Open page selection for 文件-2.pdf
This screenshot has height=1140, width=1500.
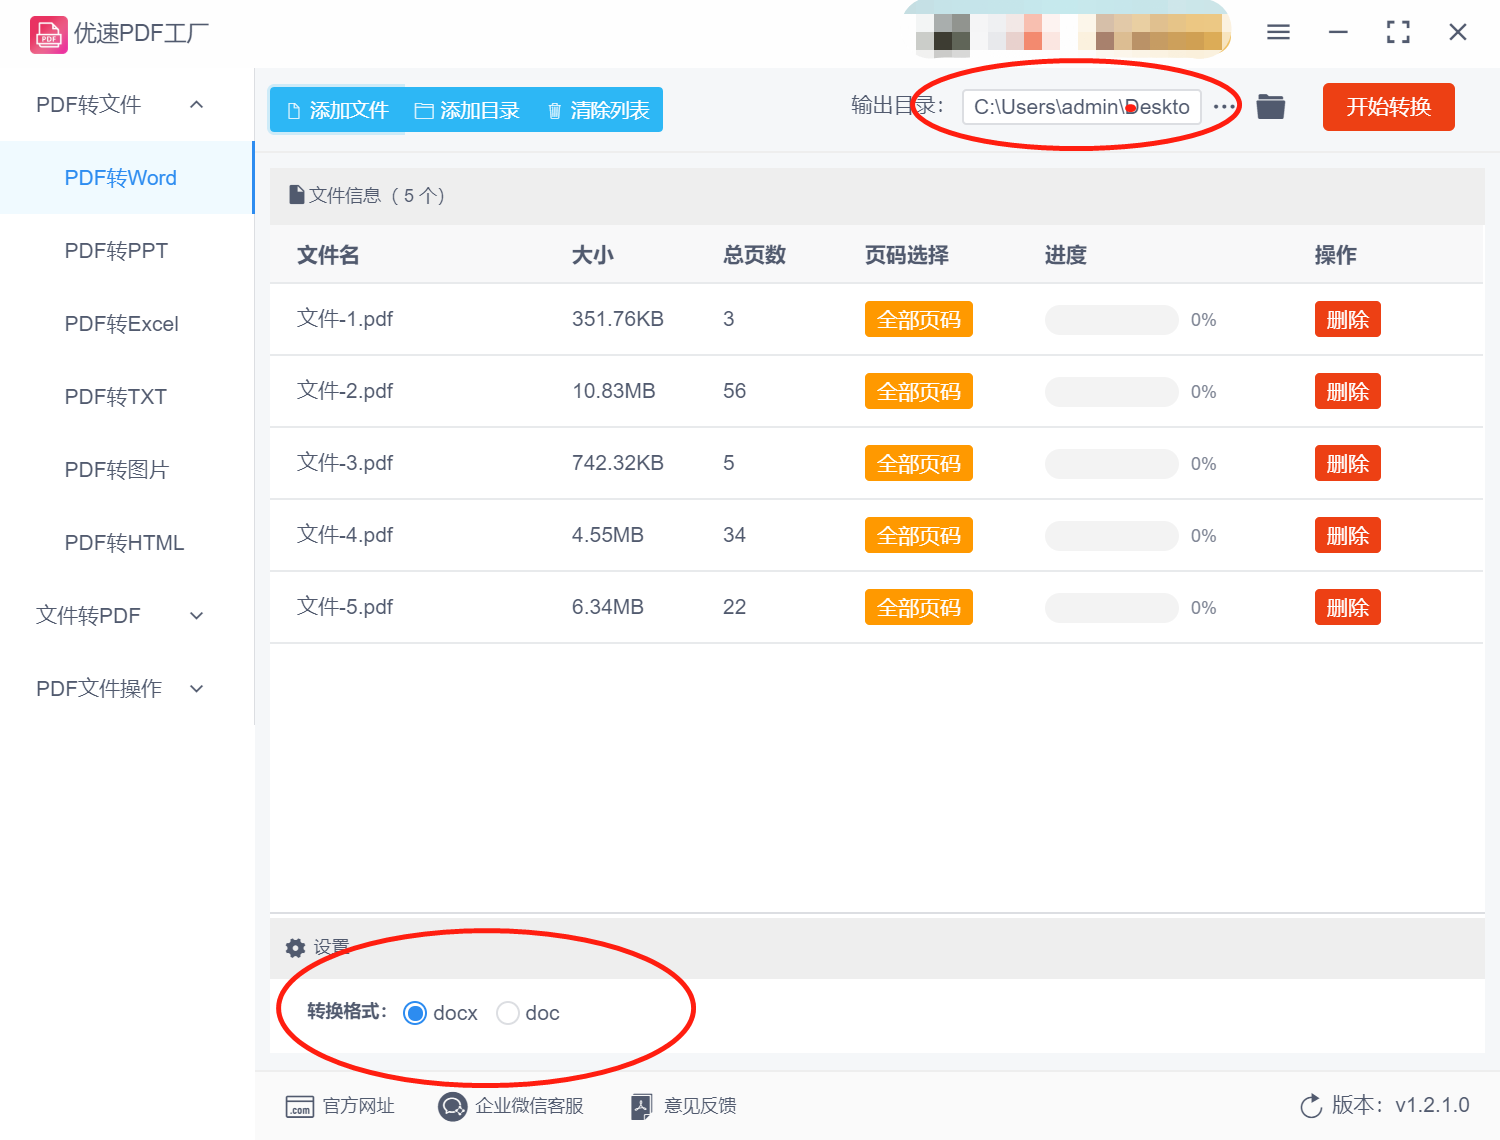919,392
